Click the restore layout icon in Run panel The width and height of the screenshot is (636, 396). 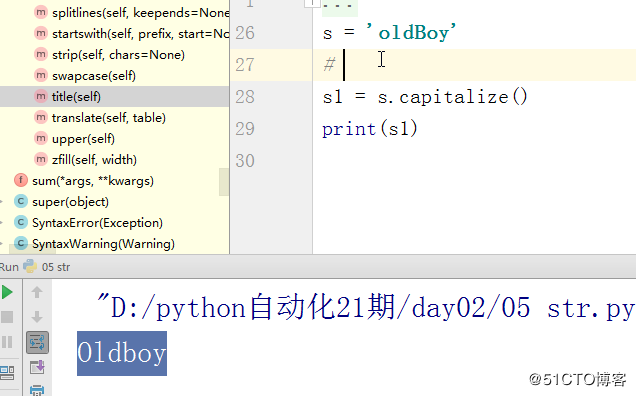tap(7, 372)
